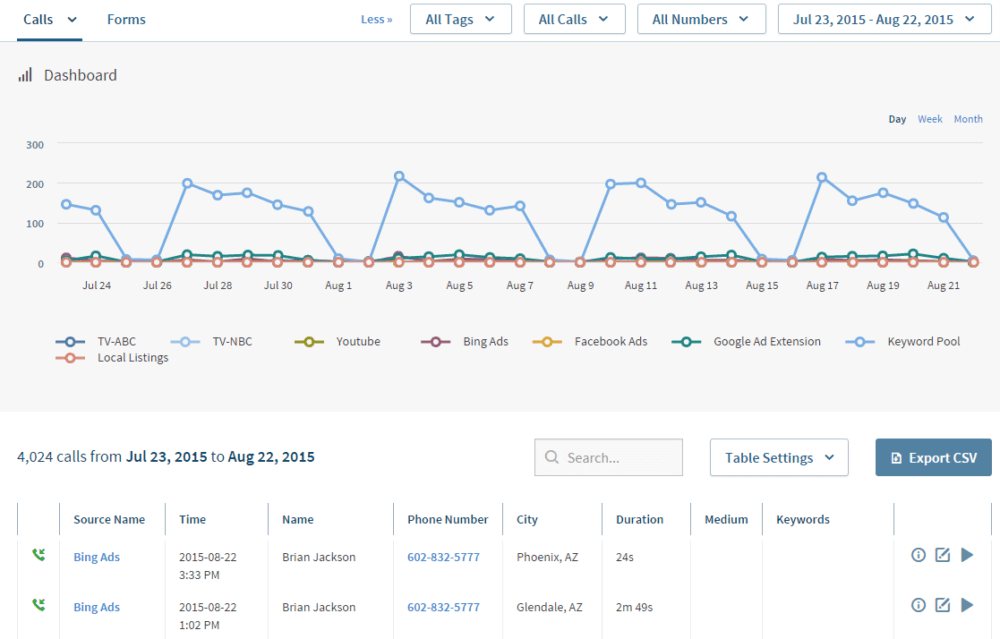Screen dimensions: 1000x639
Task: Click the Dashboard bar chart icon
Action: click(25, 75)
